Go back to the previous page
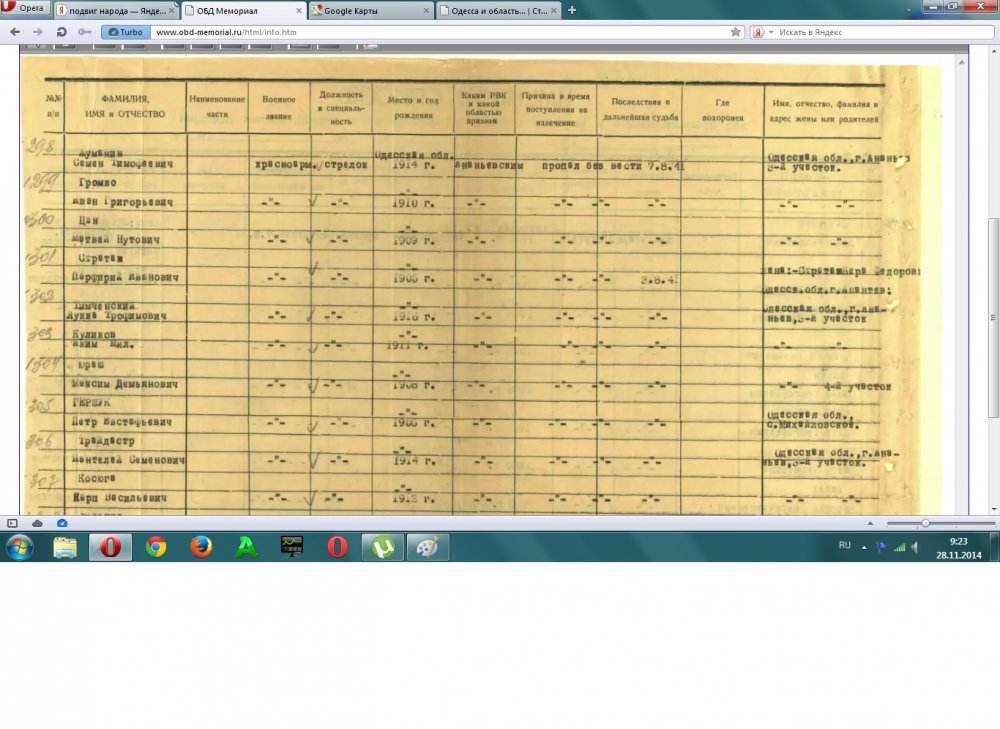1000x729 pixels. pyautogui.click(x=15, y=32)
